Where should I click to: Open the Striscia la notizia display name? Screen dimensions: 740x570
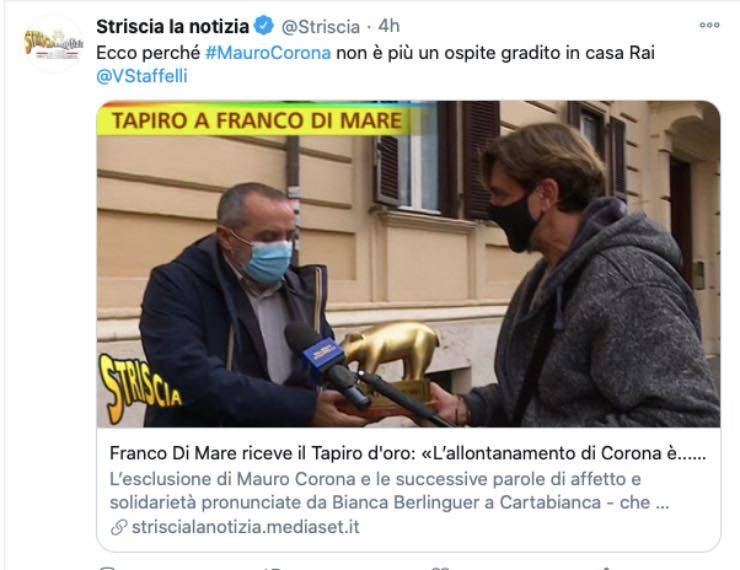point(172,26)
